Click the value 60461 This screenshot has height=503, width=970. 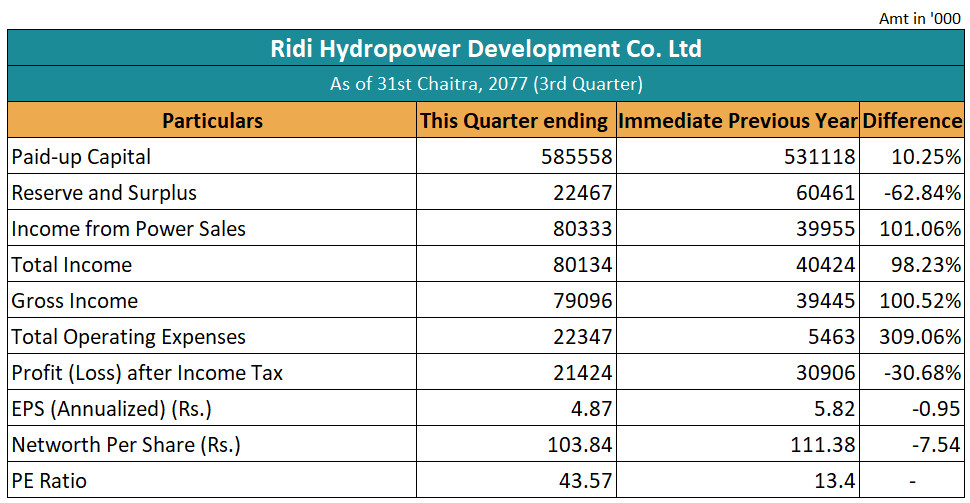tap(825, 192)
